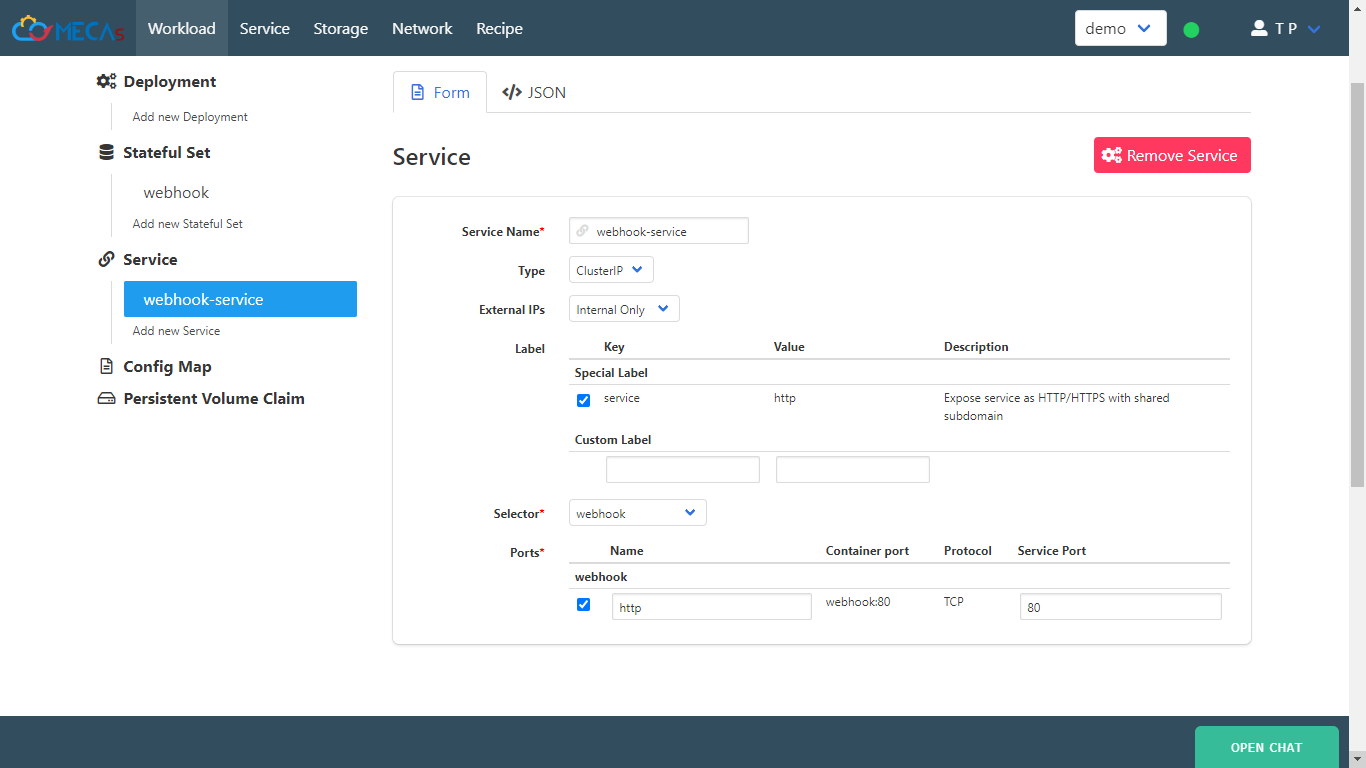
Task: Click the Service link icon in sidebar
Action: tap(106, 260)
